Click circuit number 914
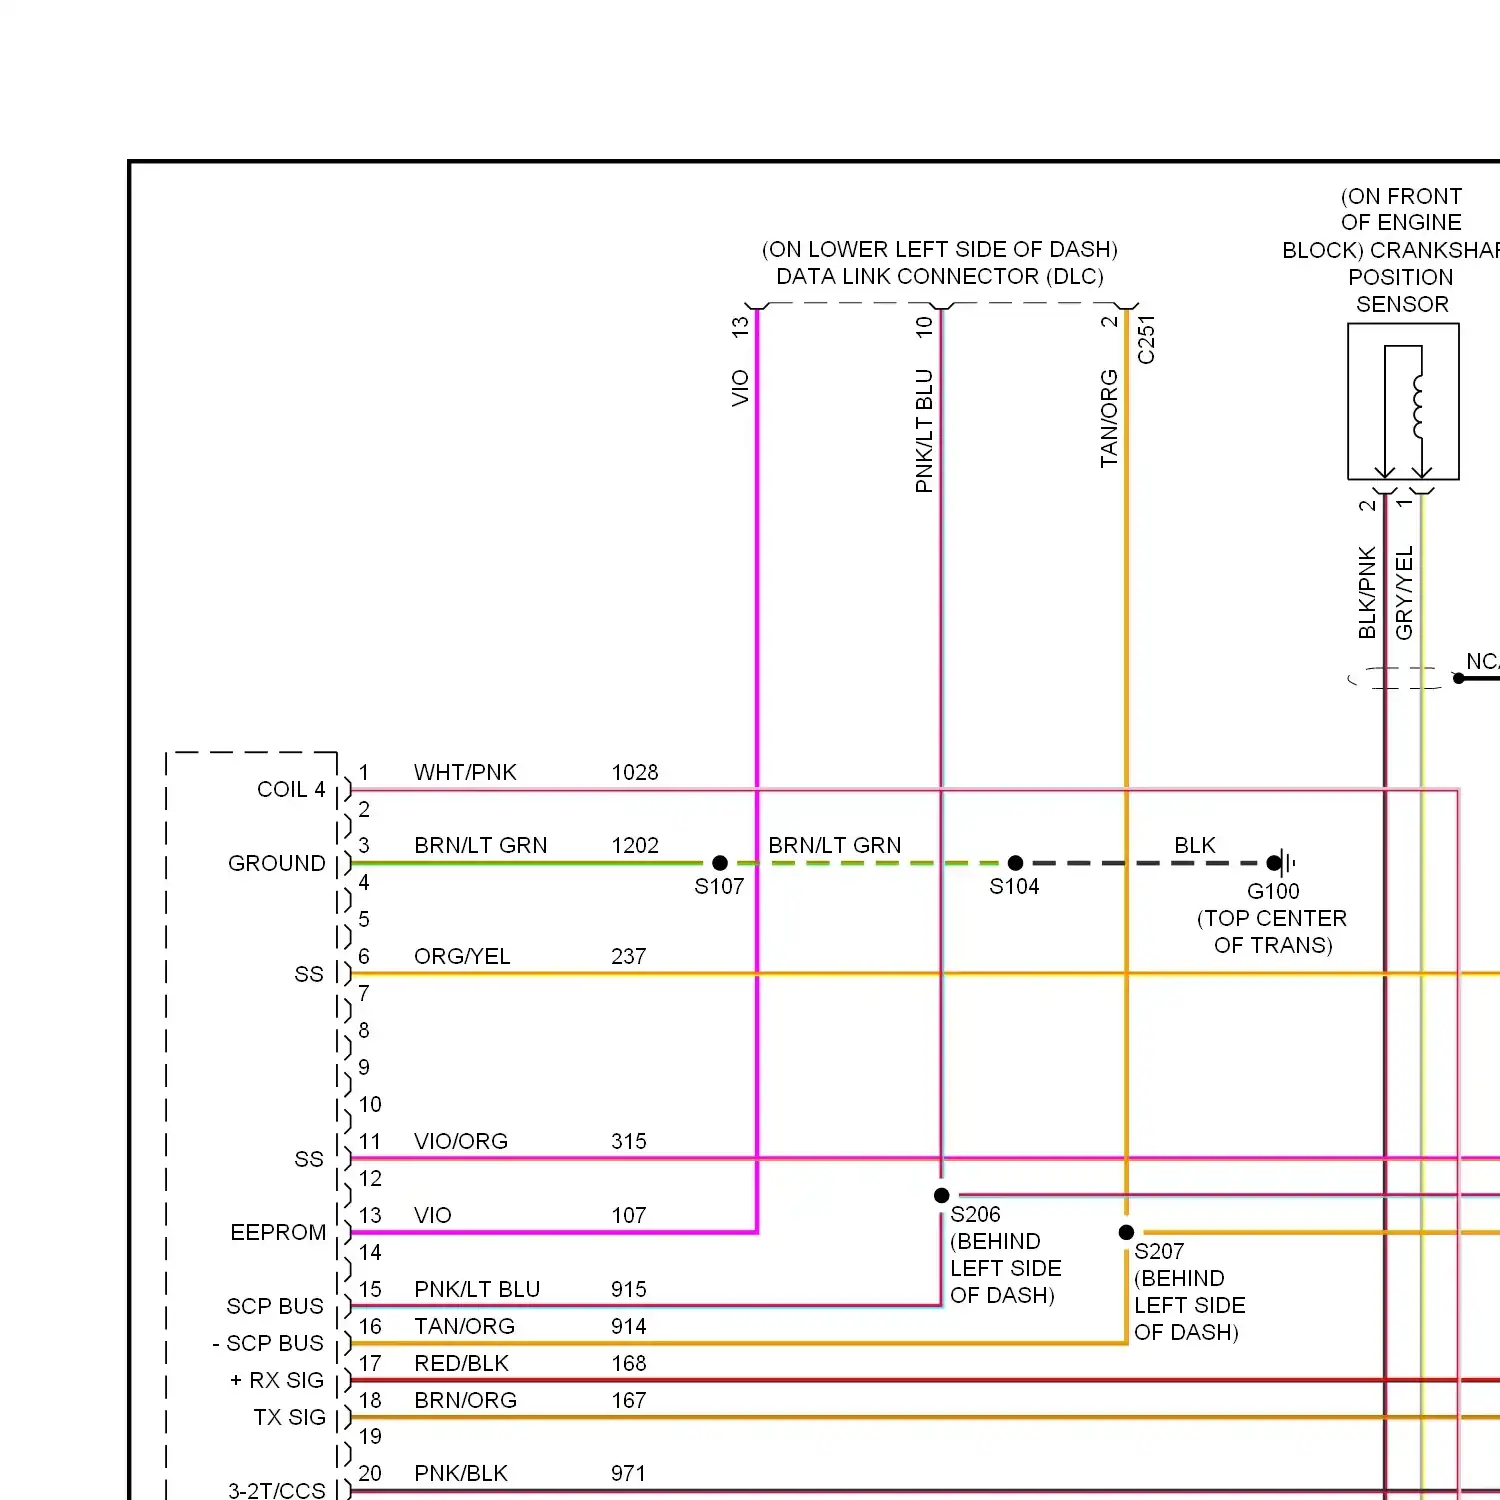The height and width of the screenshot is (1500, 1500). point(629,1326)
